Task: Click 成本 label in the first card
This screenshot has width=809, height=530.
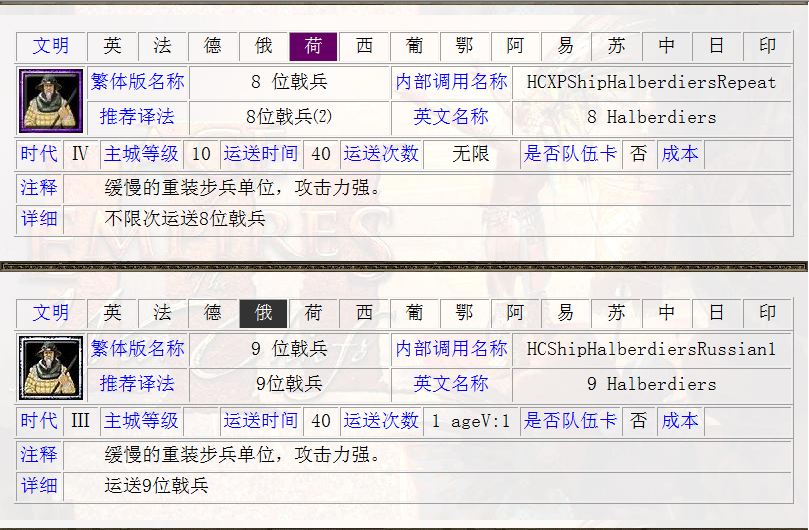Action: tap(680, 154)
